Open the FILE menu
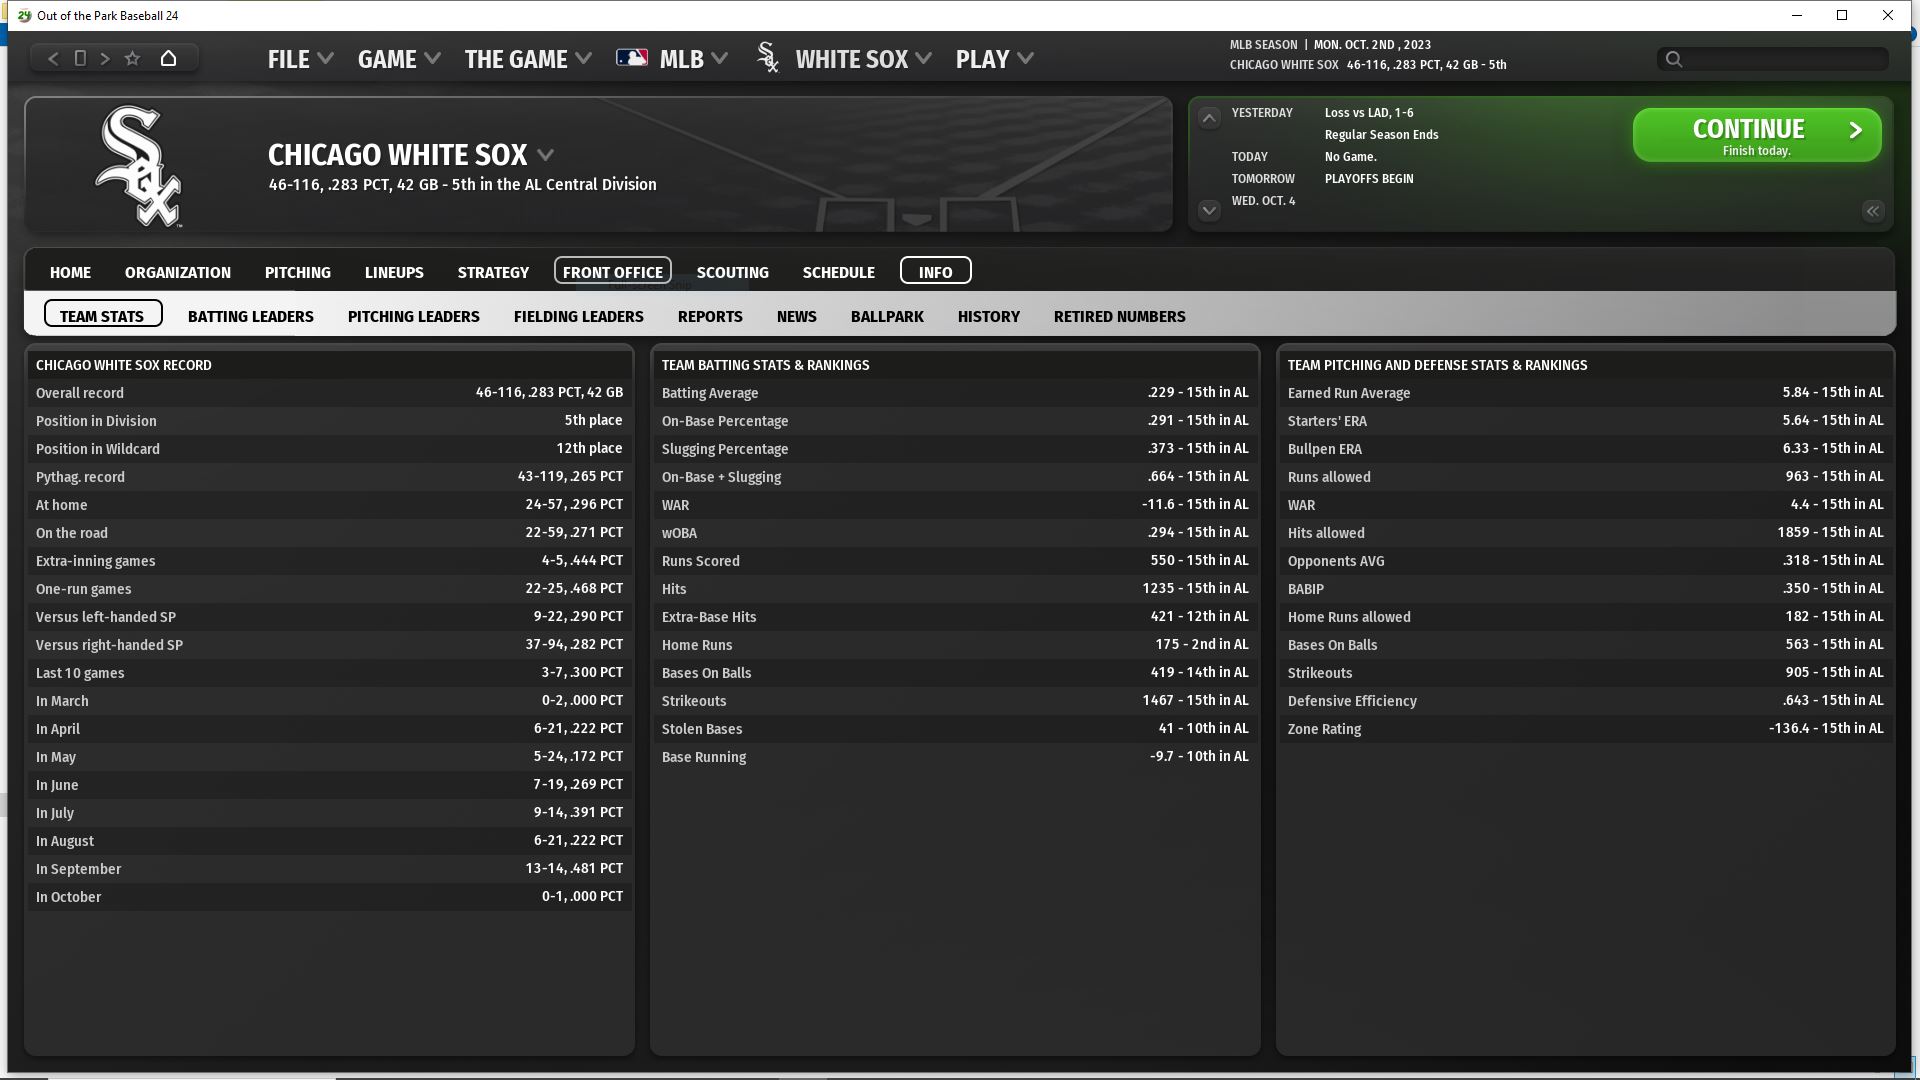Screen dimensions: 1920x1080 coord(299,59)
